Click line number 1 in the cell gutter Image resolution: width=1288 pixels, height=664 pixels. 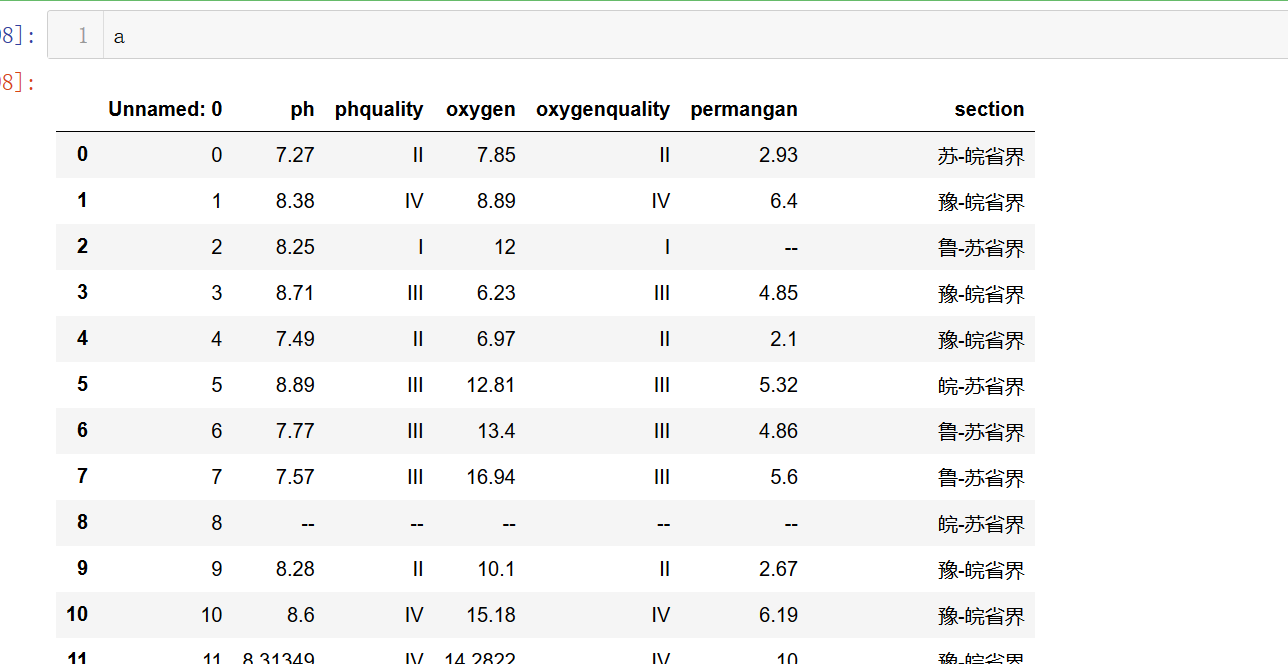(x=82, y=37)
